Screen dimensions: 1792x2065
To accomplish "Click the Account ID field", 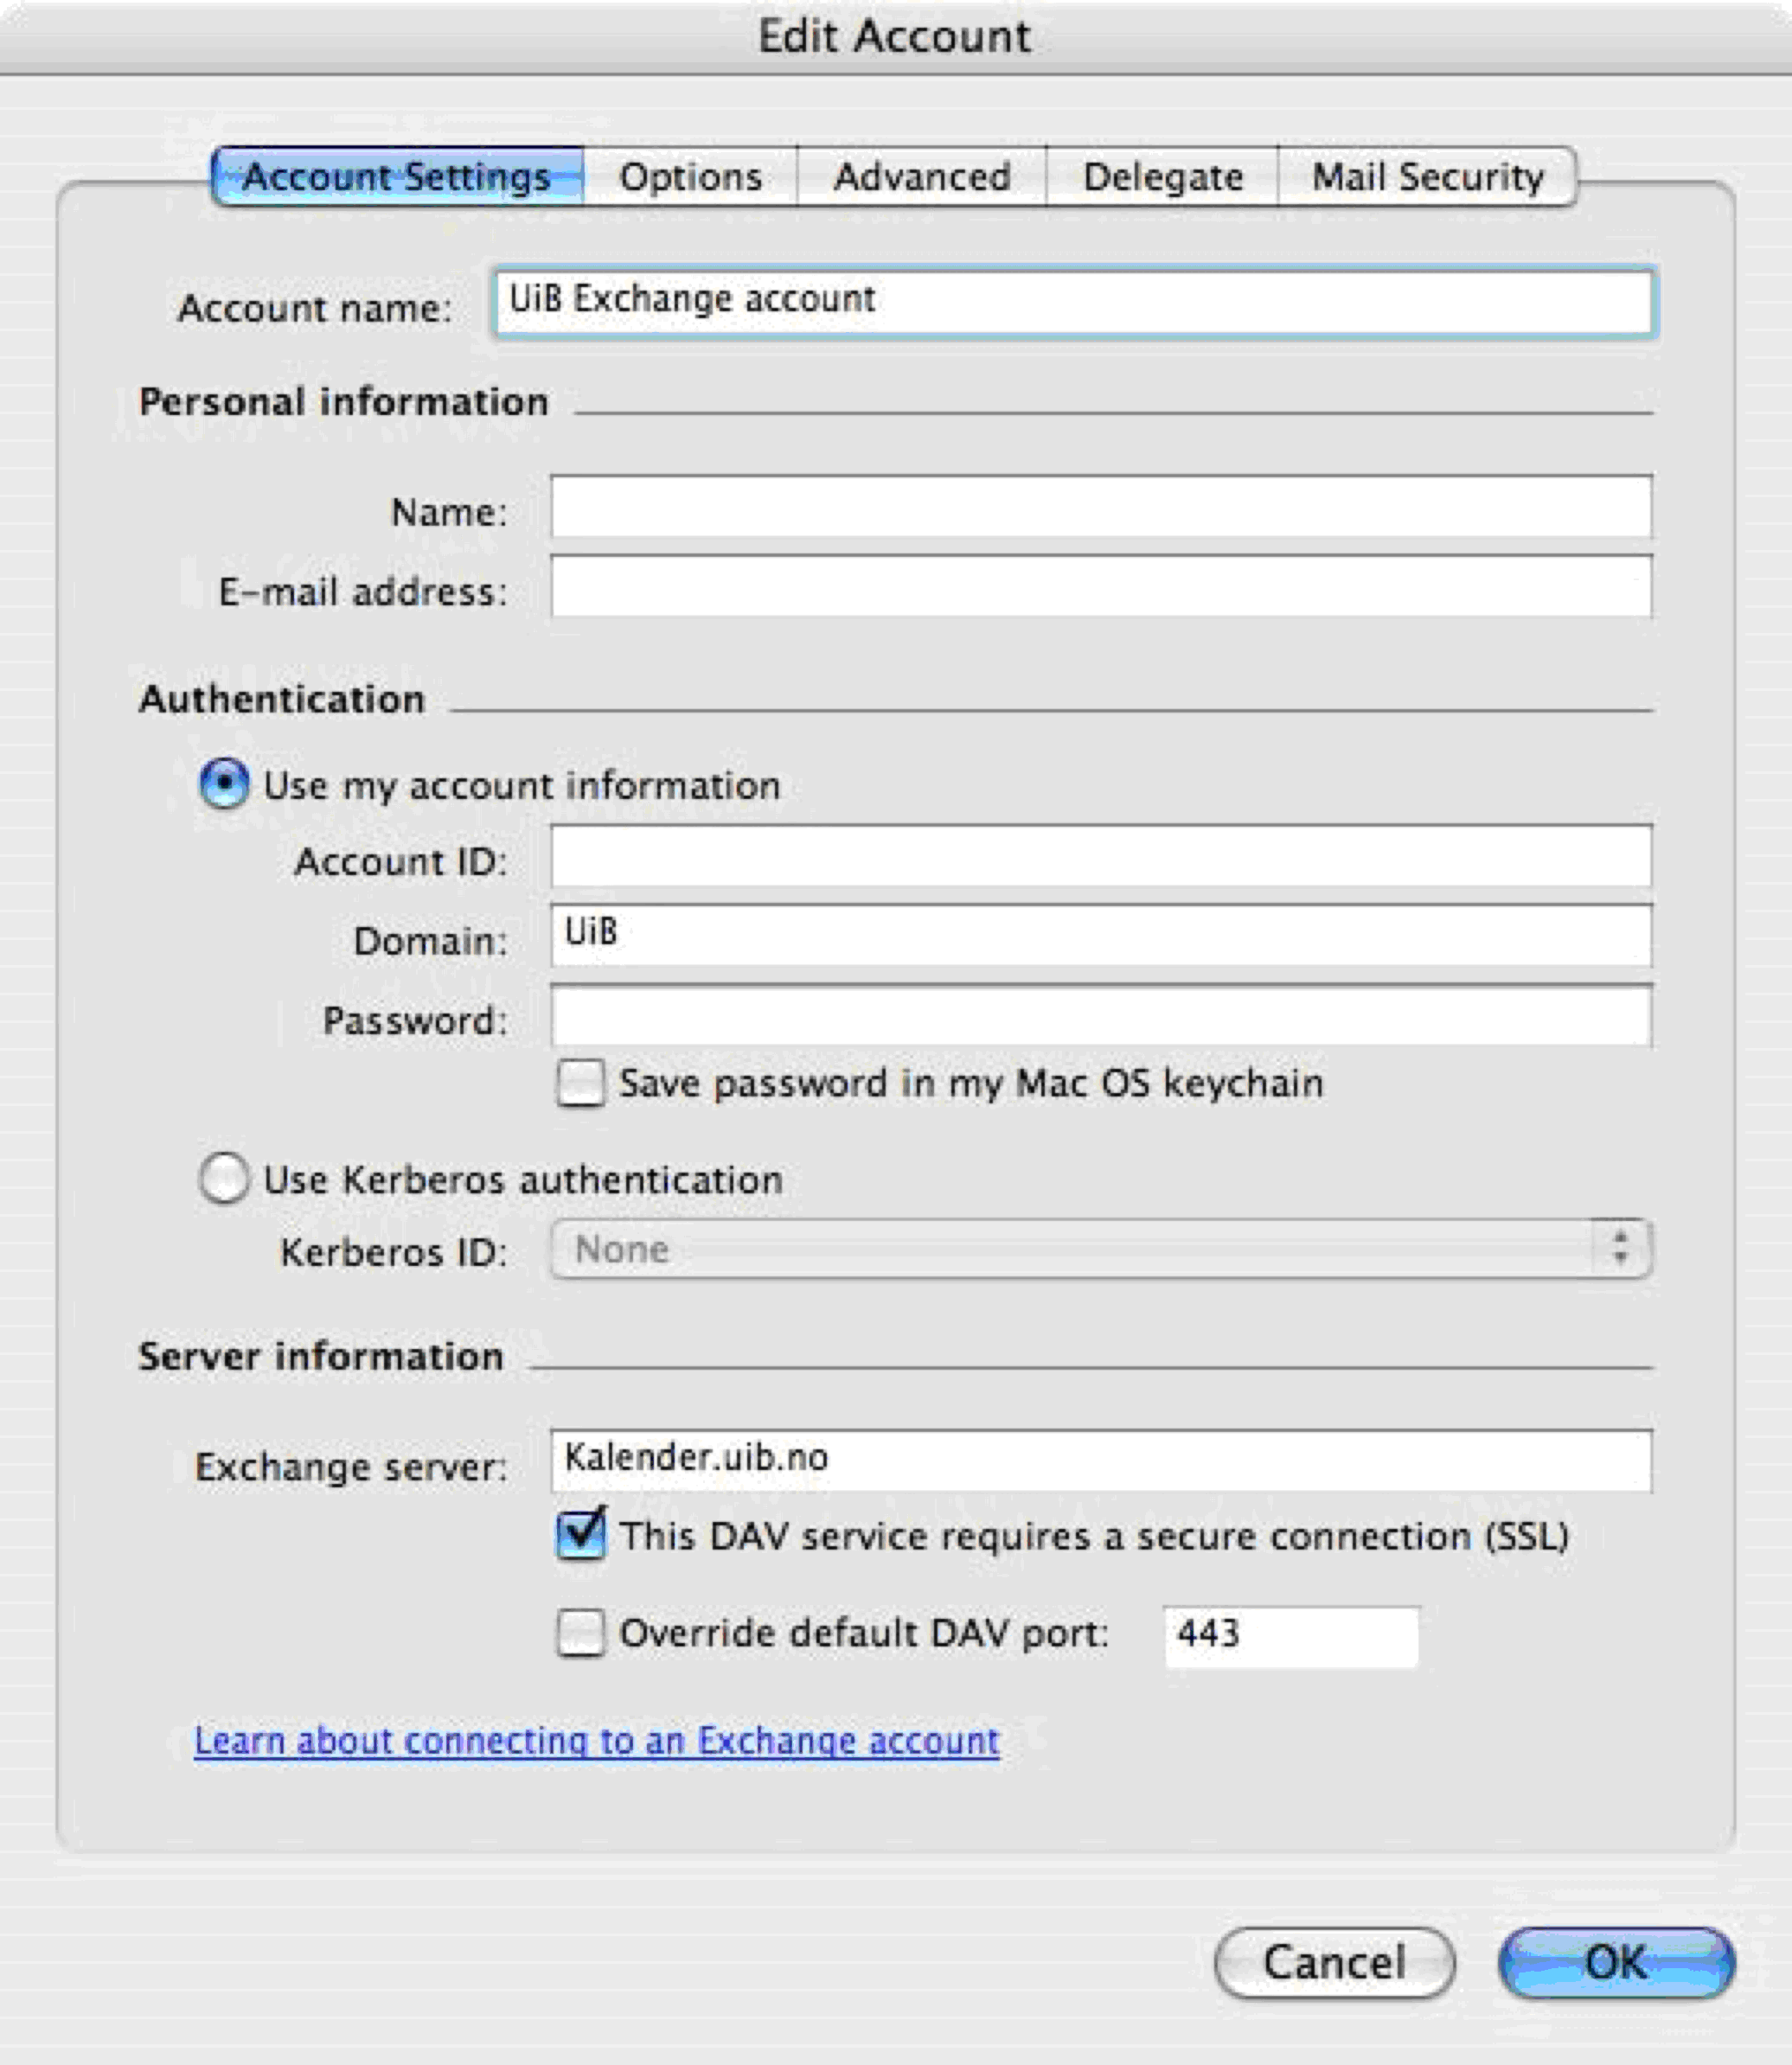I will 1100,857.
